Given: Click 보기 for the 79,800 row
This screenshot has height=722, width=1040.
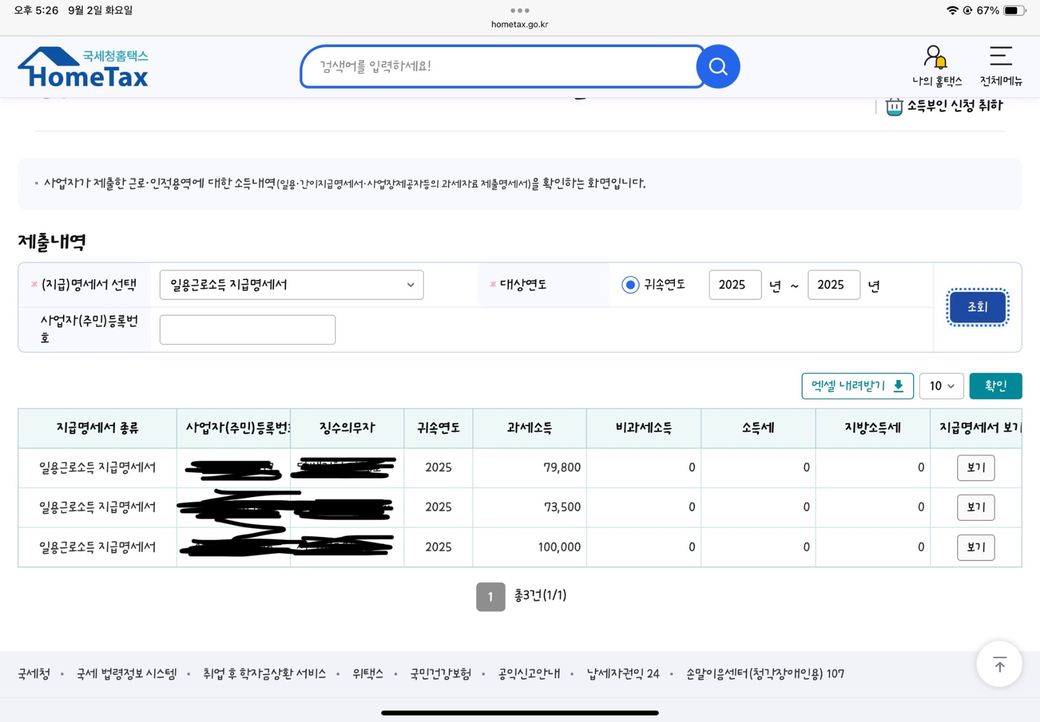Looking at the screenshot, I should (975, 467).
